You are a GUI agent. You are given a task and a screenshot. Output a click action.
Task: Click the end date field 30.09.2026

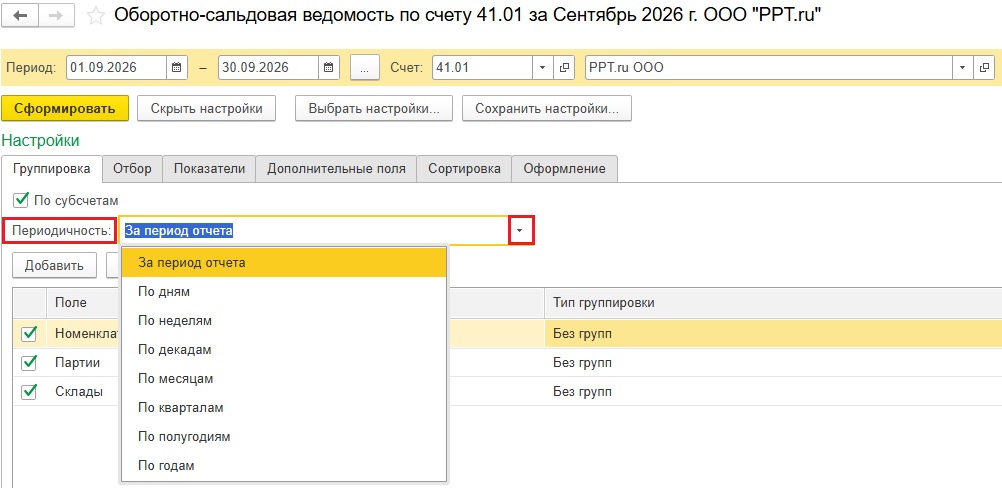(268, 67)
